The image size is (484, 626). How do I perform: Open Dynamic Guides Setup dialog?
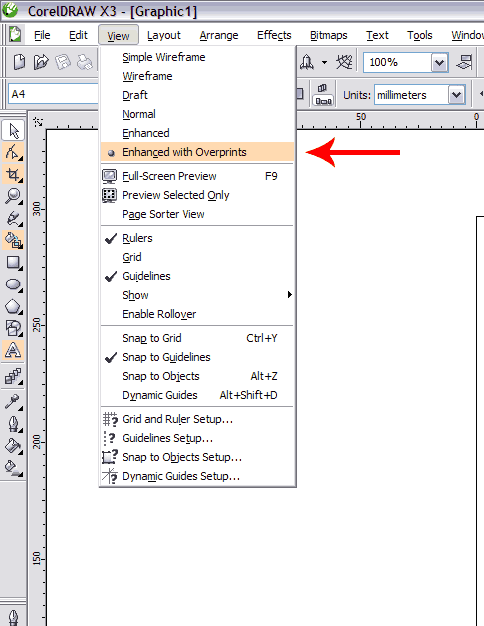(x=197, y=476)
